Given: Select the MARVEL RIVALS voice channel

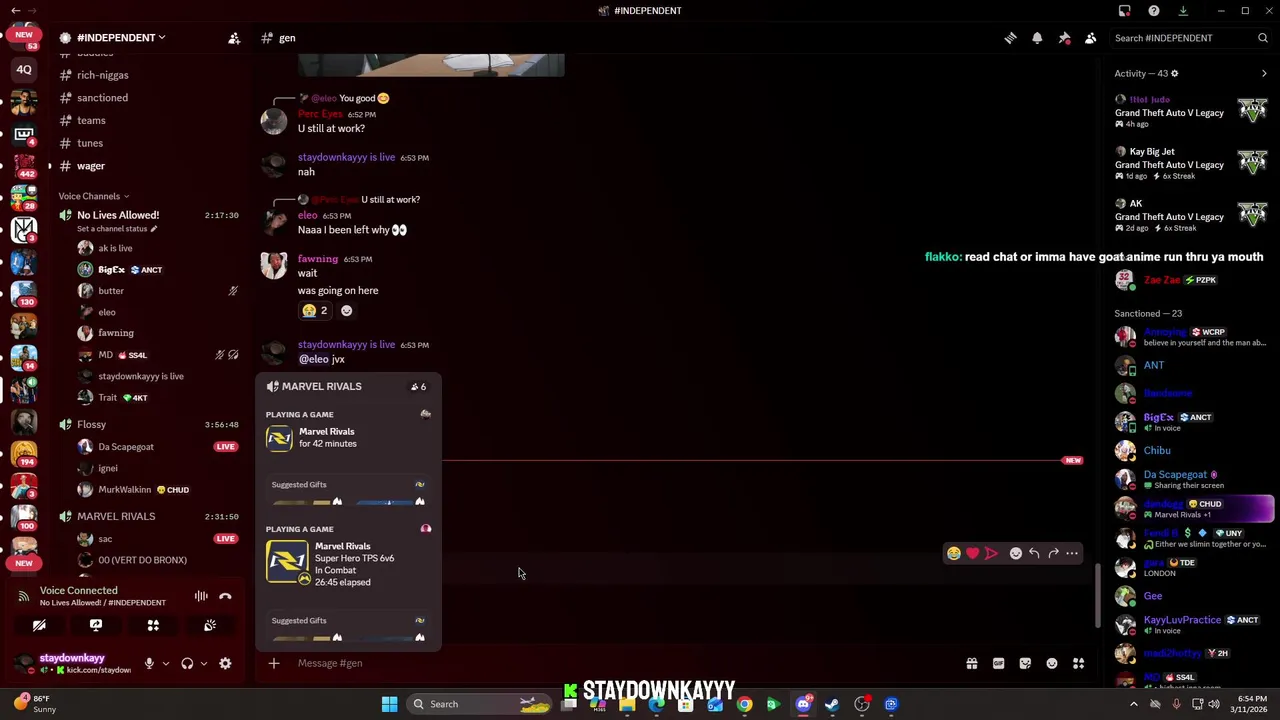Looking at the screenshot, I should pos(116,516).
